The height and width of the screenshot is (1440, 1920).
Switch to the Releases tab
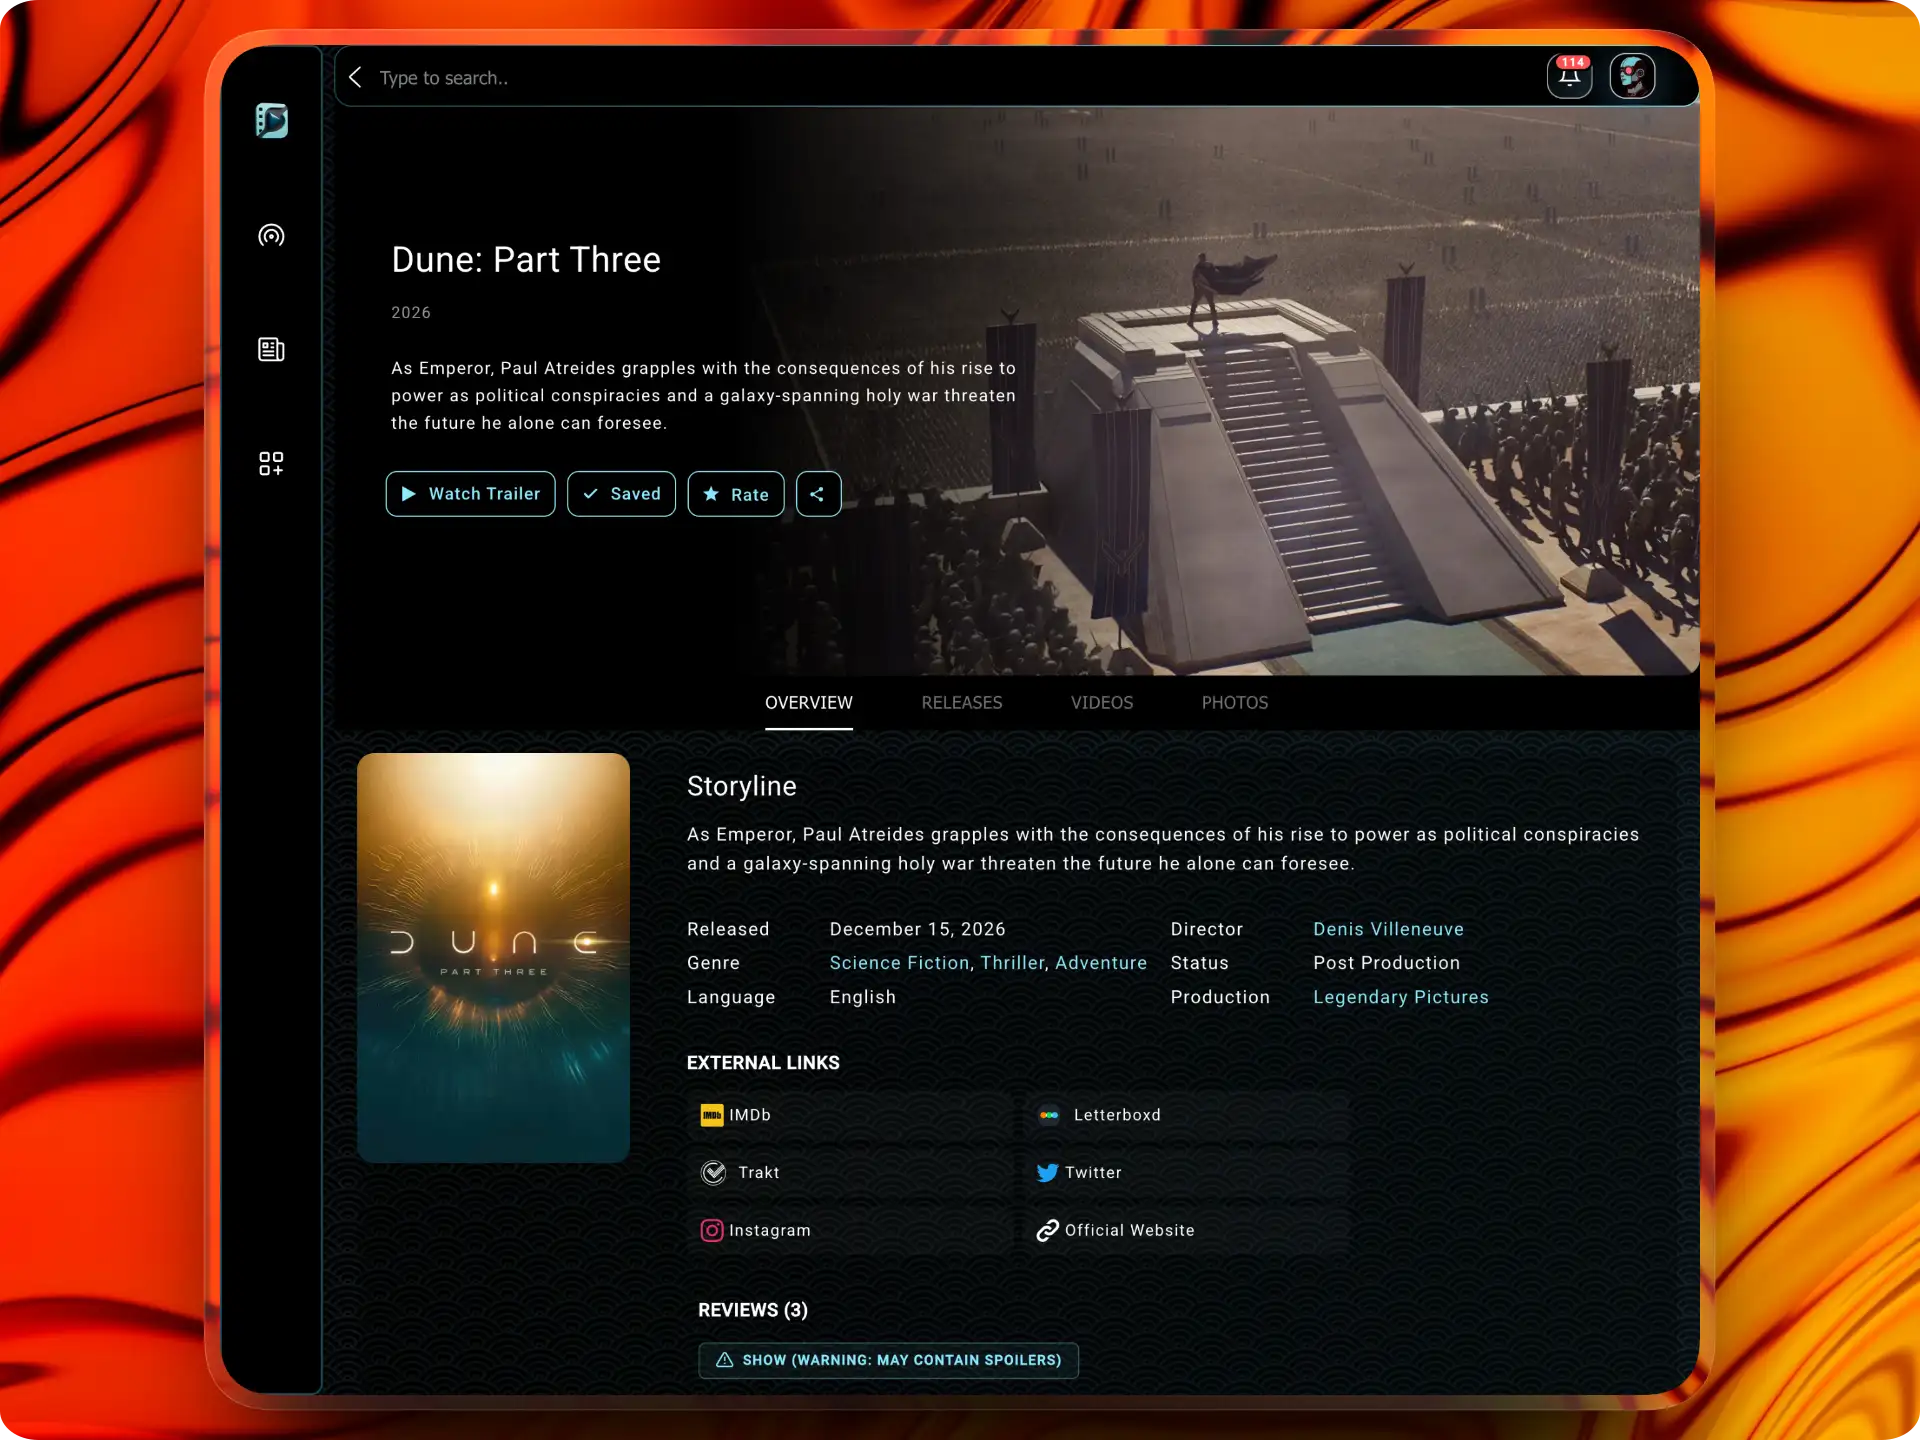point(961,703)
